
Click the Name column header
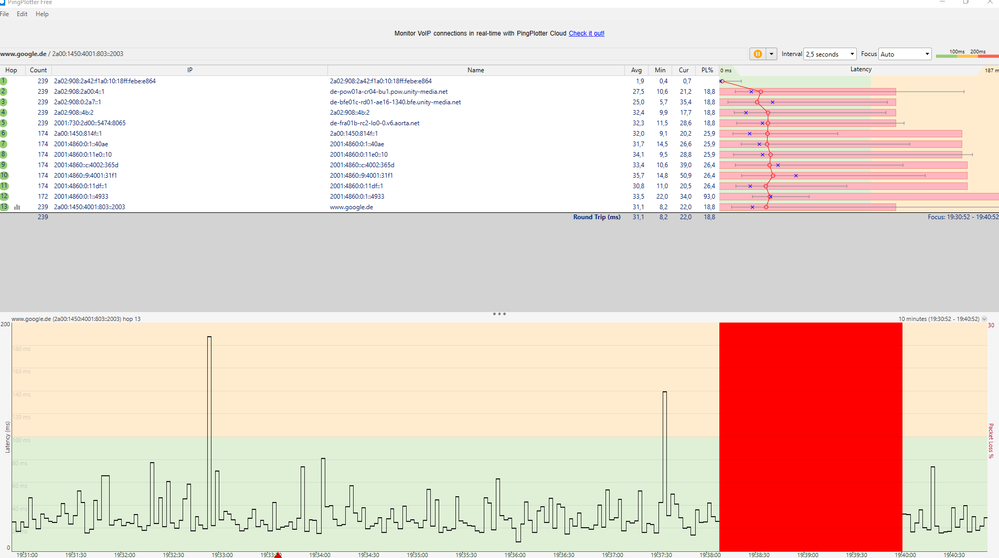pyautogui.click(x=476, y=70)
